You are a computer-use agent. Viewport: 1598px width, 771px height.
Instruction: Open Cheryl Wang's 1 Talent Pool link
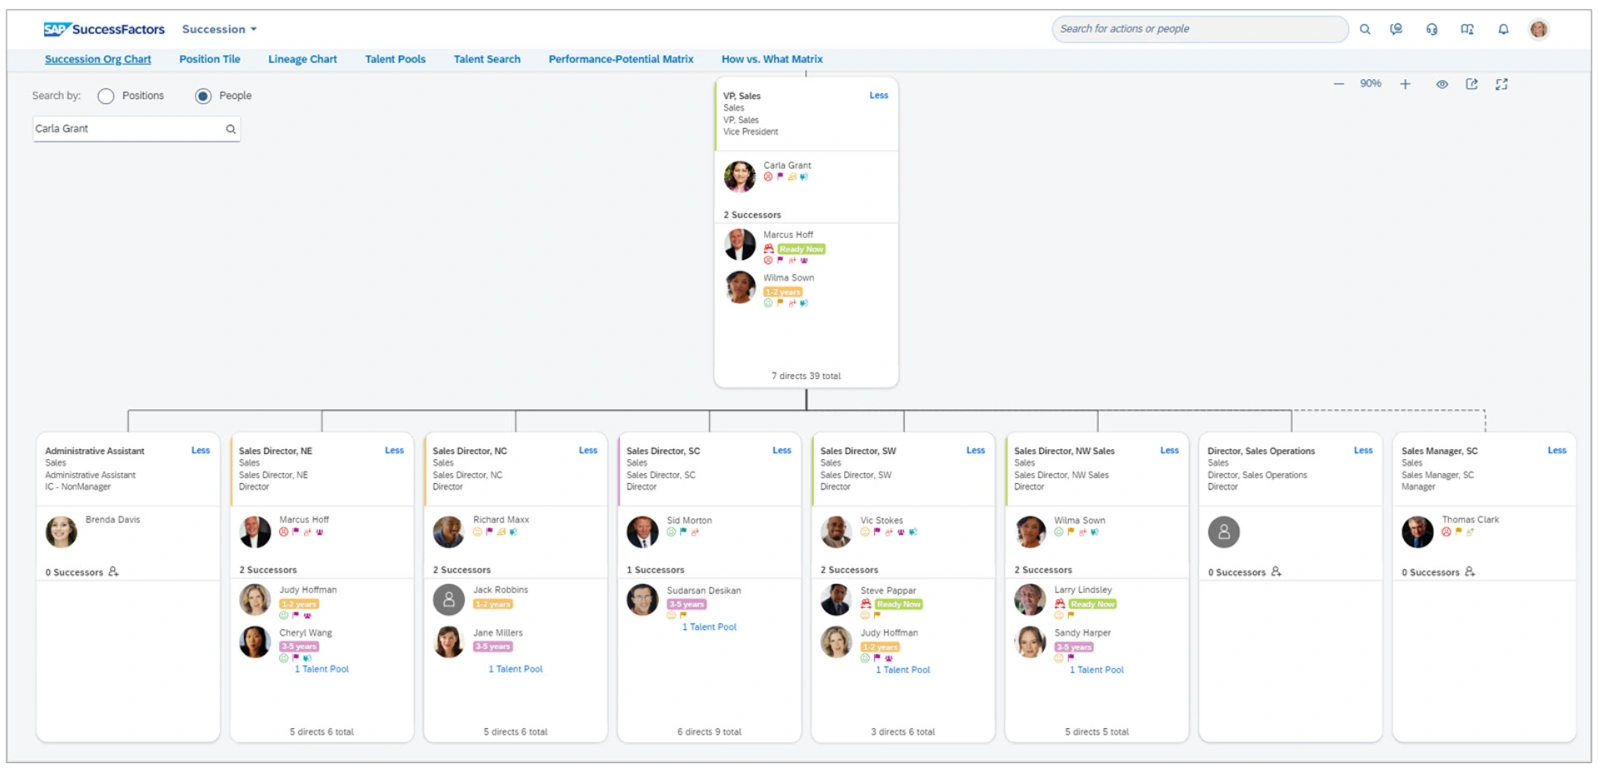point(322,669)
